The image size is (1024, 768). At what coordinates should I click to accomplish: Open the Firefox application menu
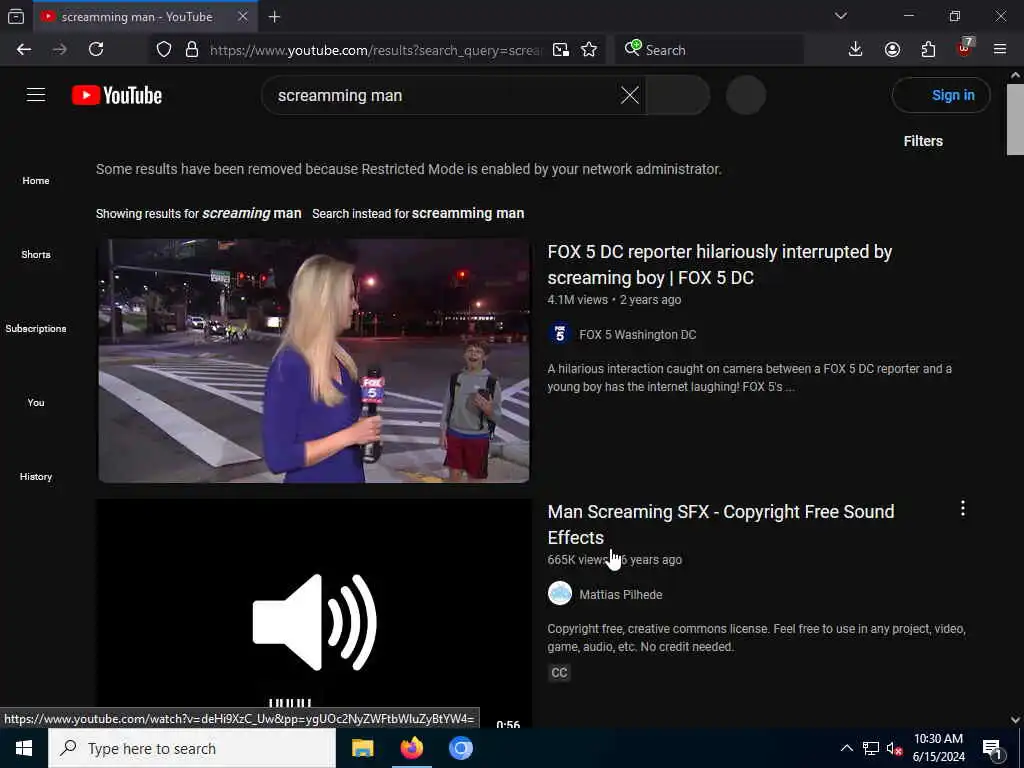pos(1000,50)
